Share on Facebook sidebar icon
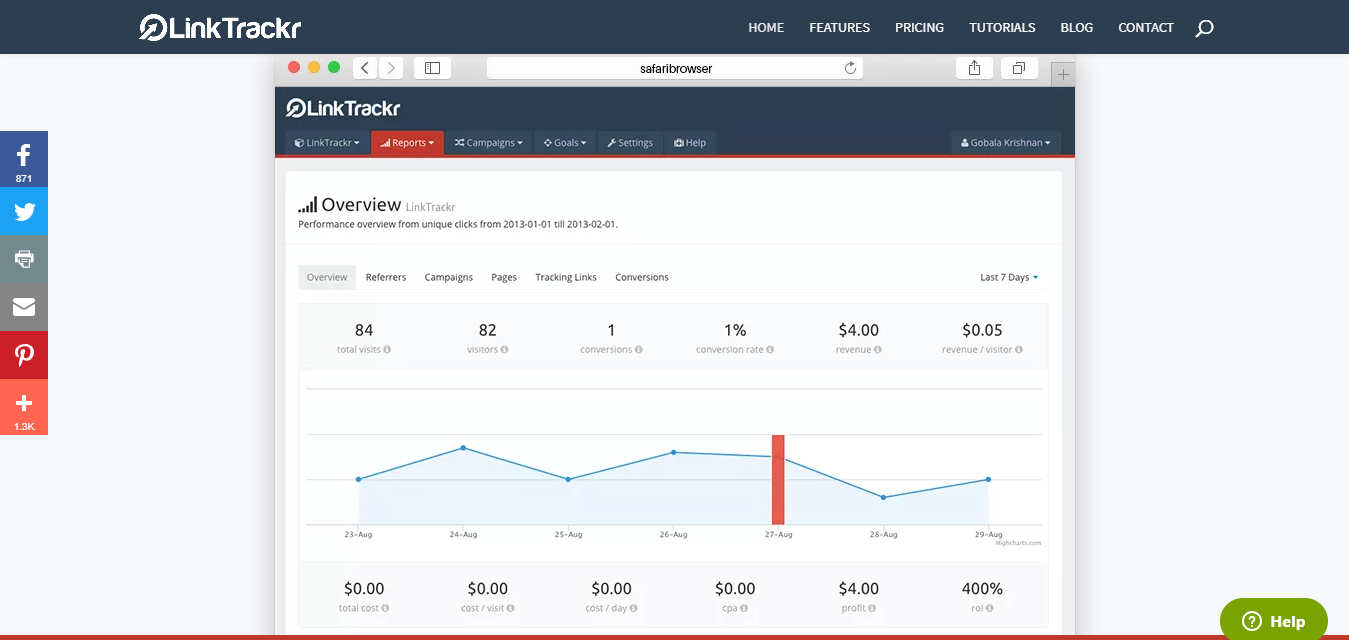 24,159
